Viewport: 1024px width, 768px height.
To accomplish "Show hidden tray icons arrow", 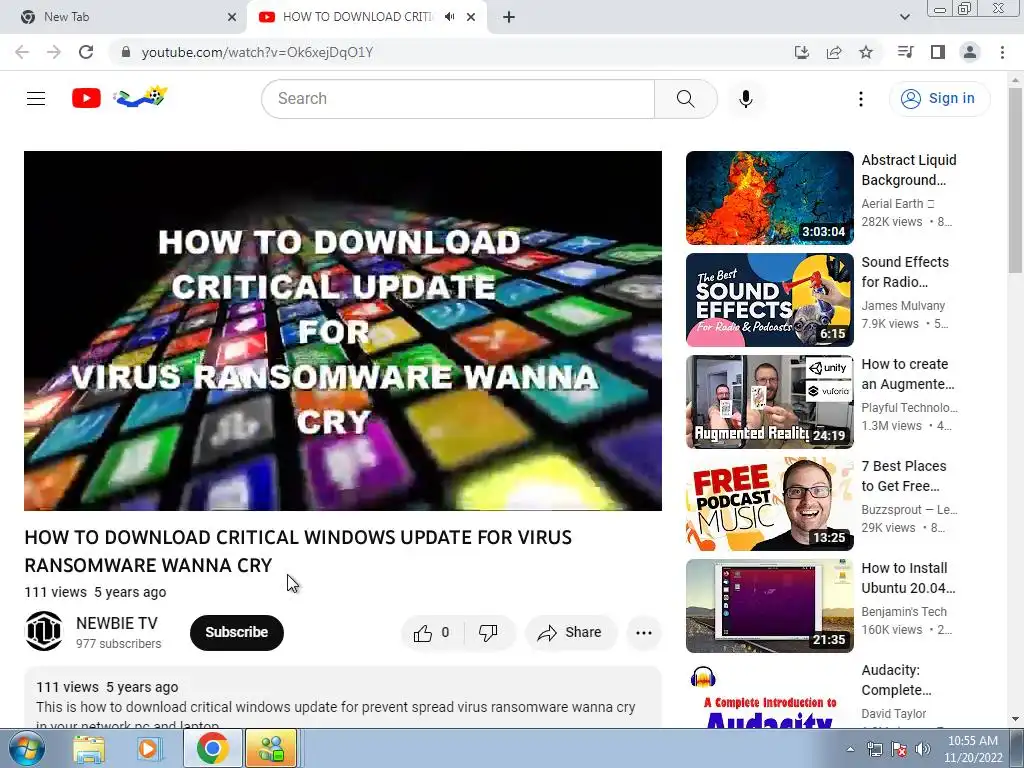I will [x=850, y=749].
